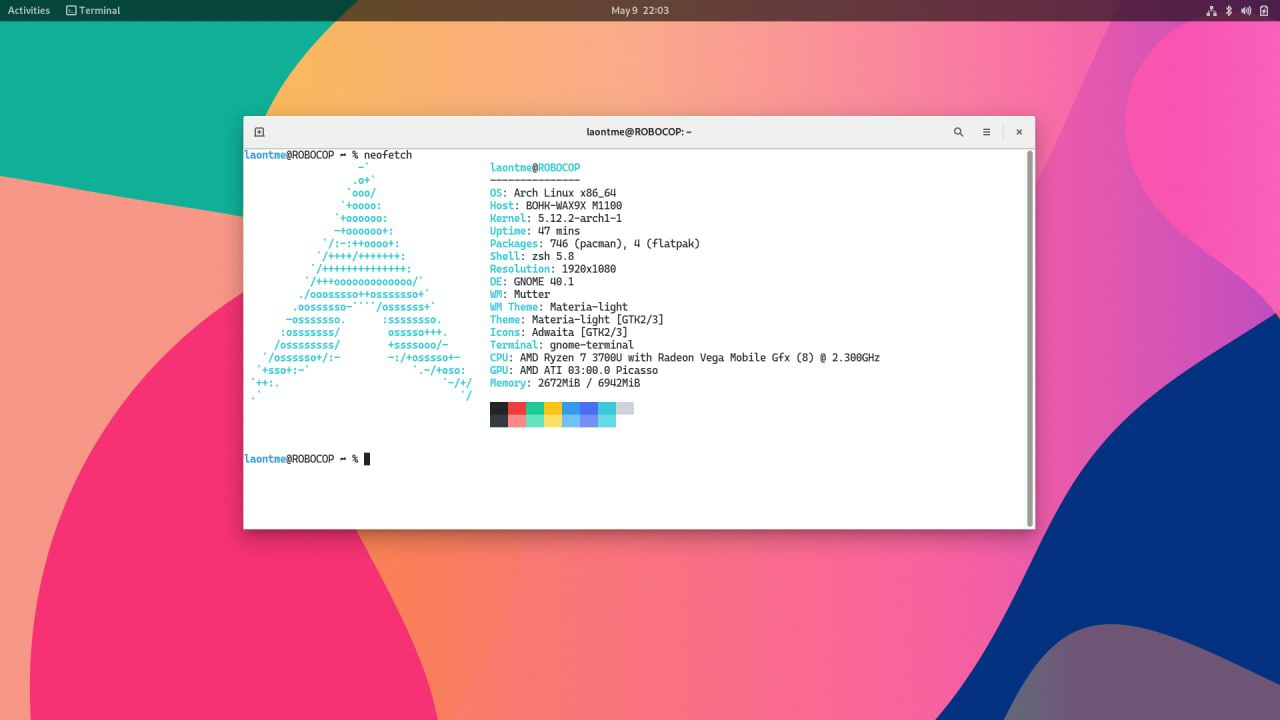This screenshot has height=720, width=1280.
Task: Click the Icons: Adwaita [GTK2/3] line
Action: 559,333
